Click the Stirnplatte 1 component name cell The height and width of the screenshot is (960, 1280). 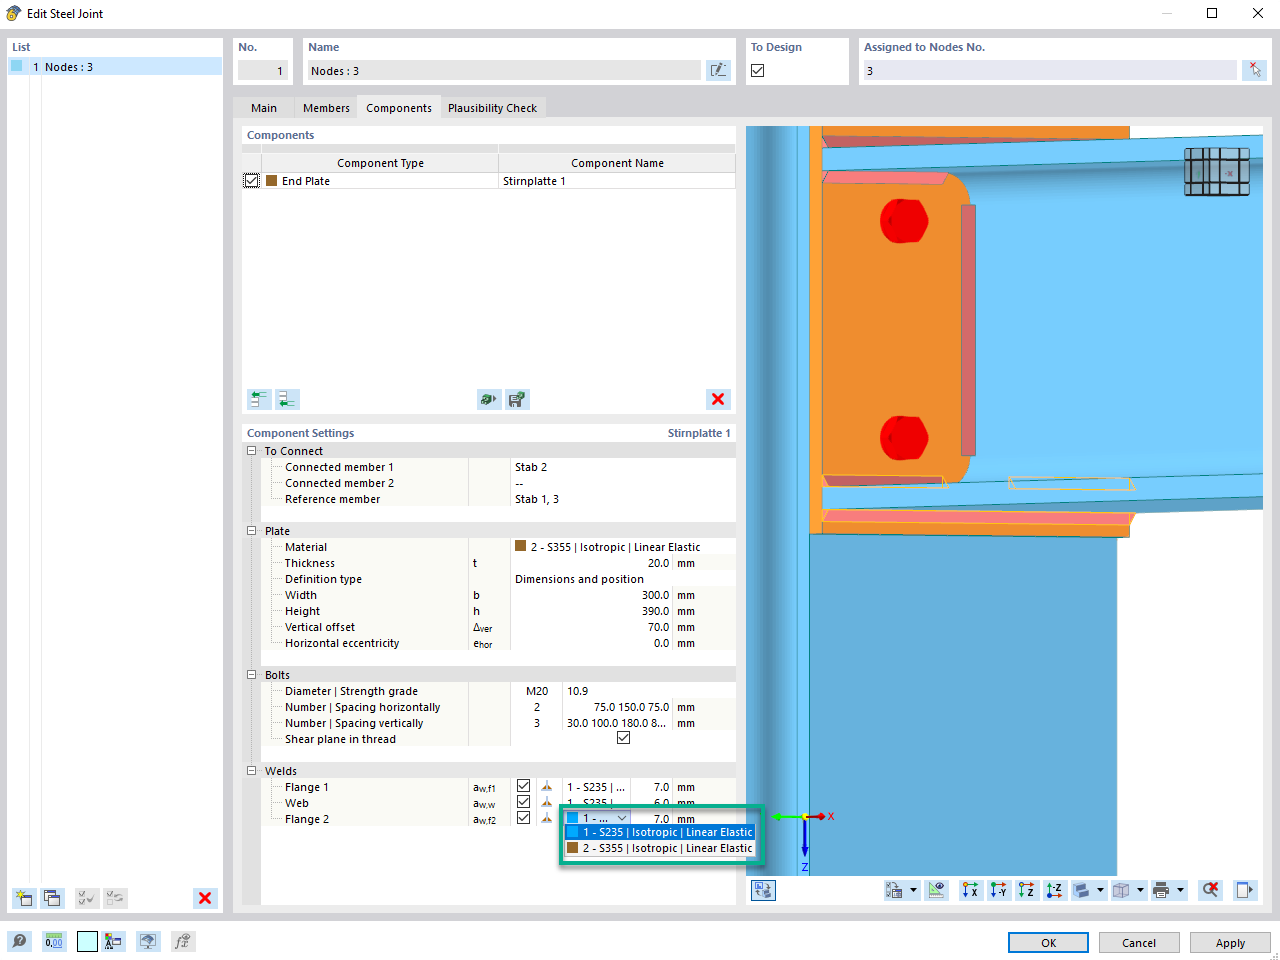point(617,181)
